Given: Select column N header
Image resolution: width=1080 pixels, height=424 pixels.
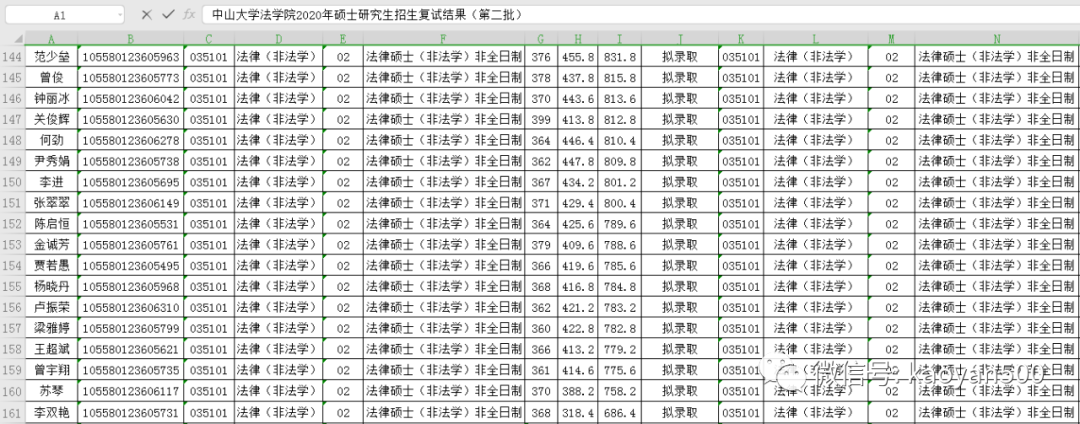Looking at the screenshot, I should point(997,39).
